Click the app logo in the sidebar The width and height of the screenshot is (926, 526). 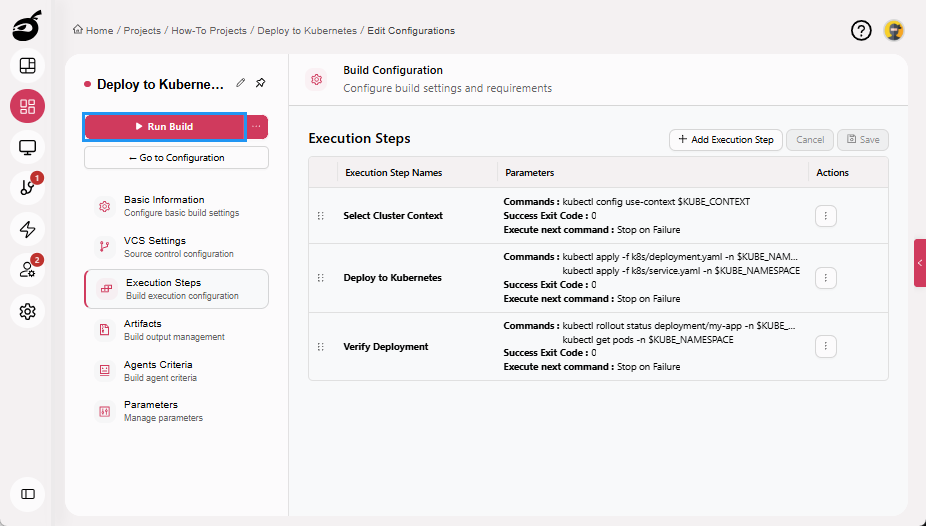click(27, 26)
